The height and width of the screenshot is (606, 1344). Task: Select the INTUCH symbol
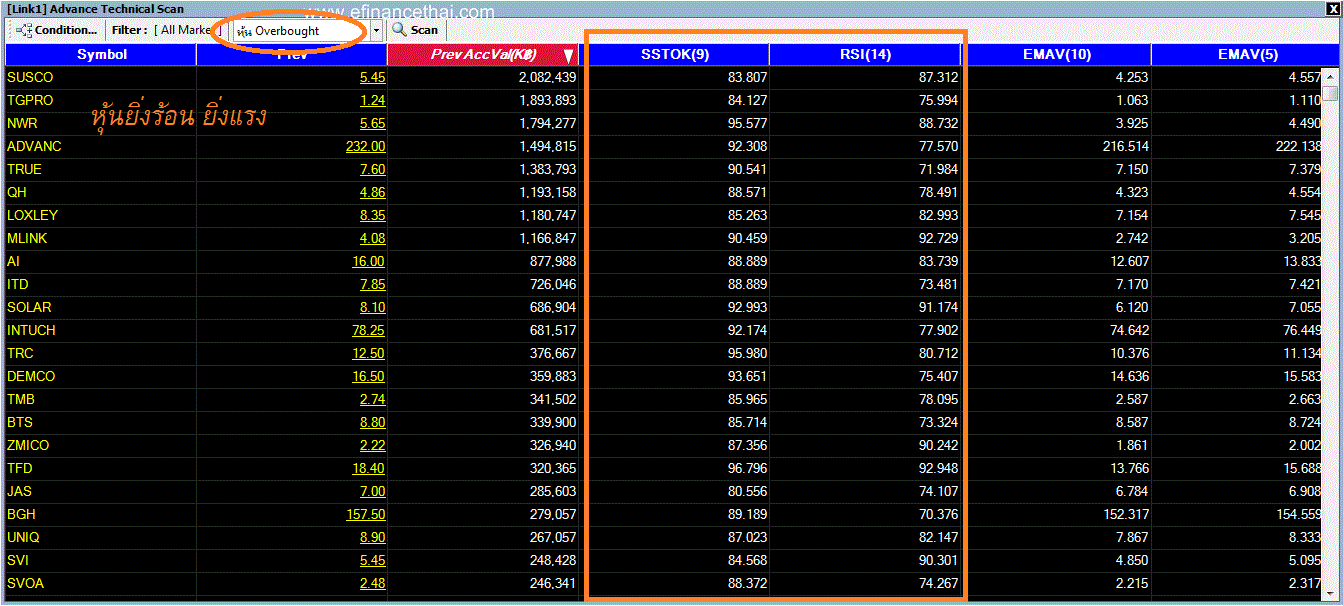coord(31,330)
